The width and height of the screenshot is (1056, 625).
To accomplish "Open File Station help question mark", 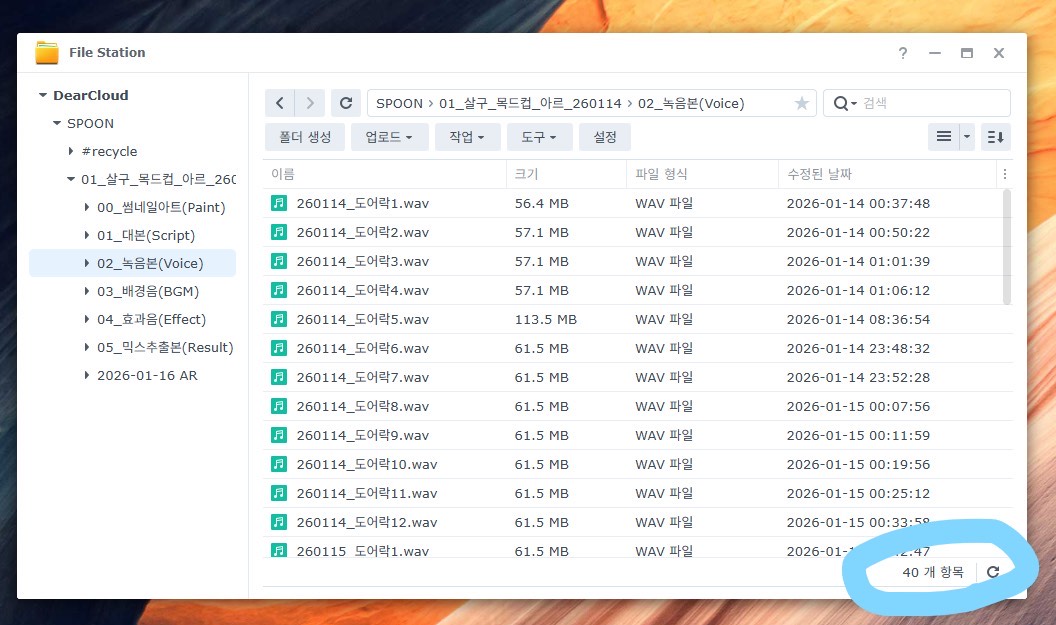I will (903, 53).
